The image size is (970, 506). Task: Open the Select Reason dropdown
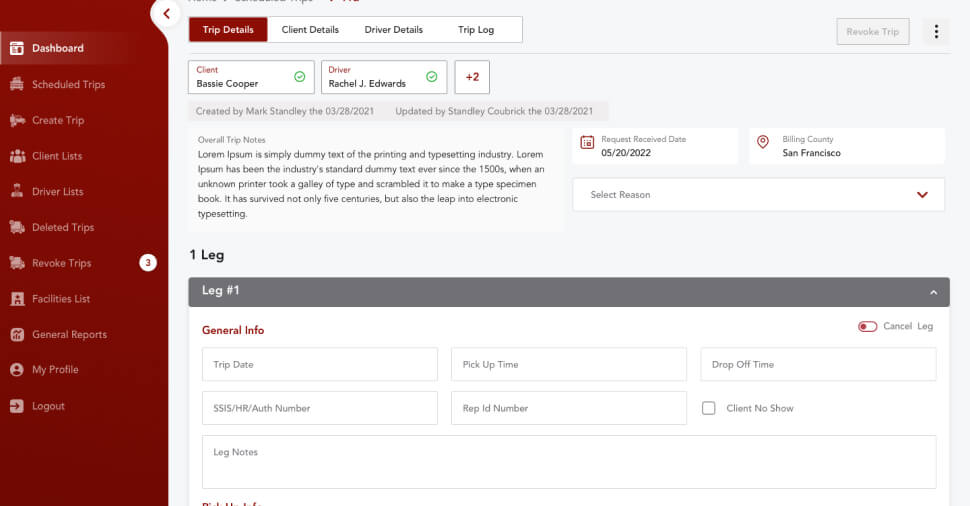tap(758, 195)
